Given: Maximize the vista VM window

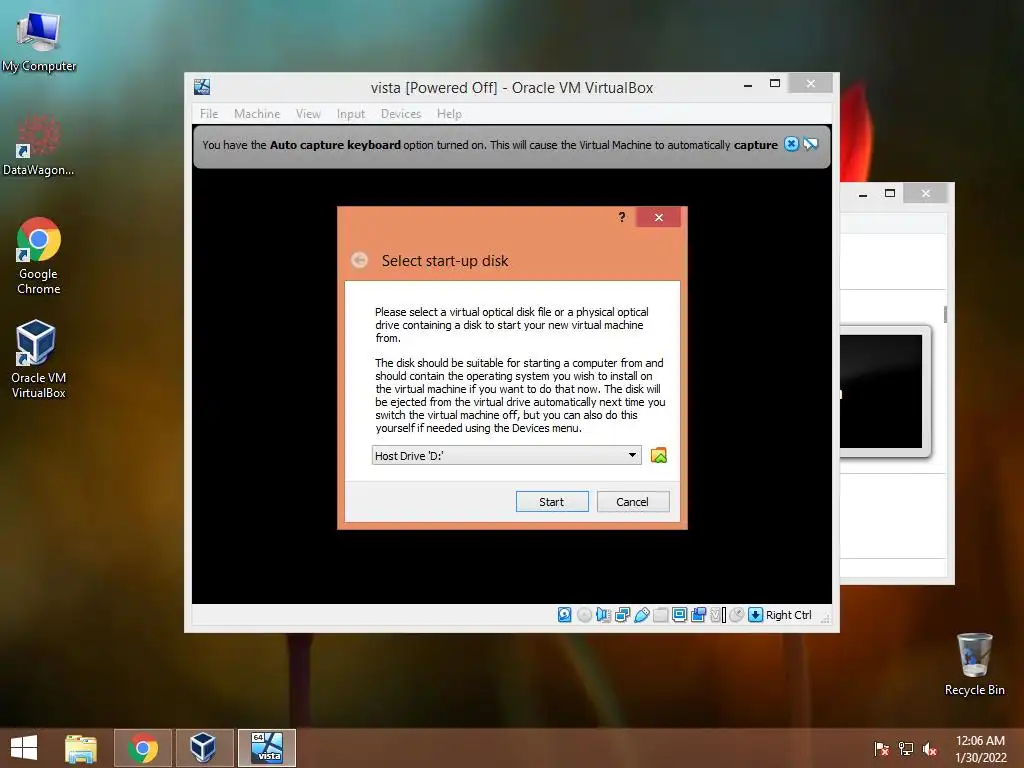Looking at the screenshot, I should (775, 84).
